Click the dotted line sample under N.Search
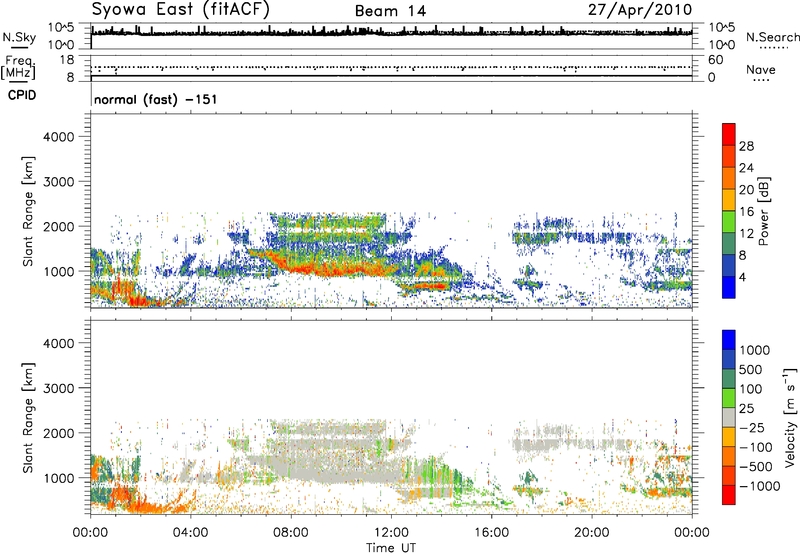 point(773,48)
